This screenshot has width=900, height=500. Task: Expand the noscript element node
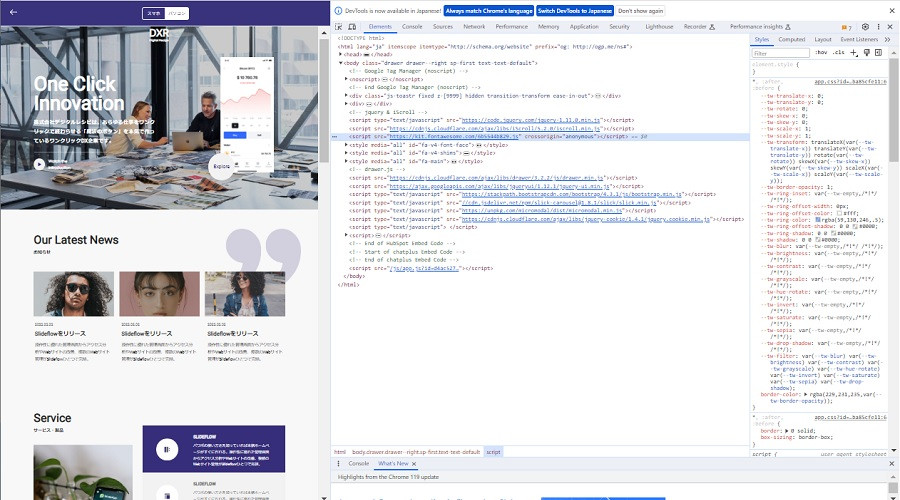coord(346,79)
